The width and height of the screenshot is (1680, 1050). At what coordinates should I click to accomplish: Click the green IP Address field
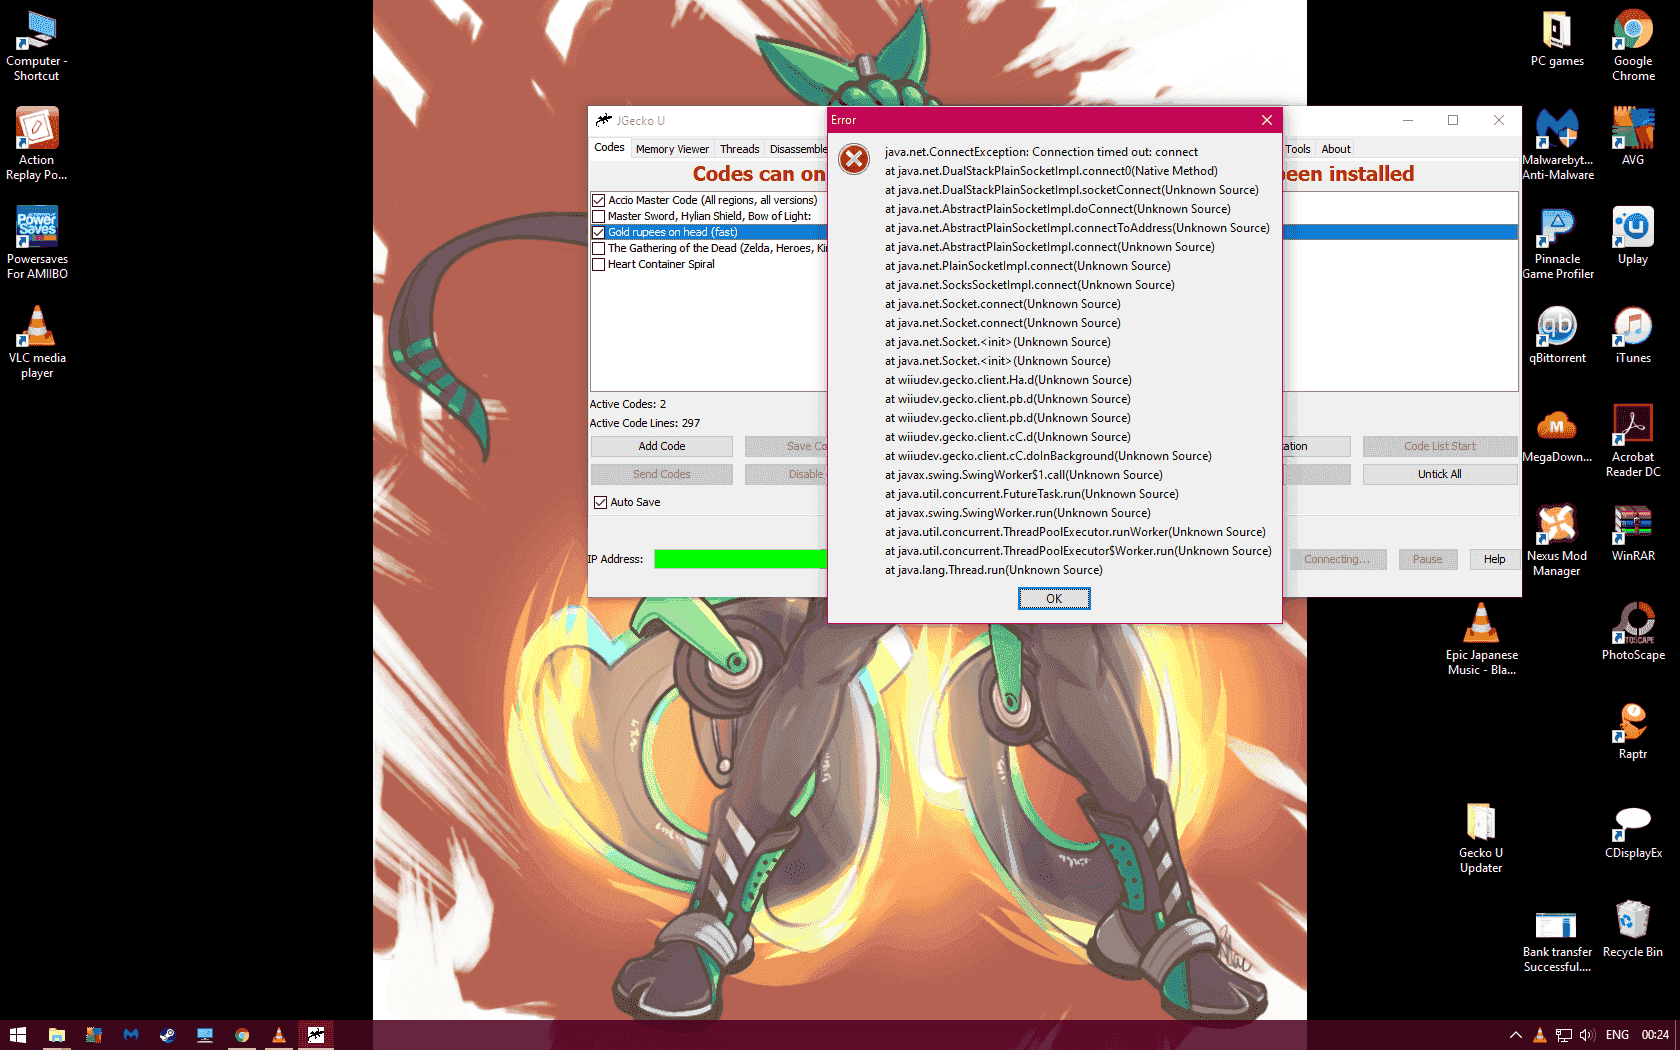pyautogui.click(x=741, y=559)
